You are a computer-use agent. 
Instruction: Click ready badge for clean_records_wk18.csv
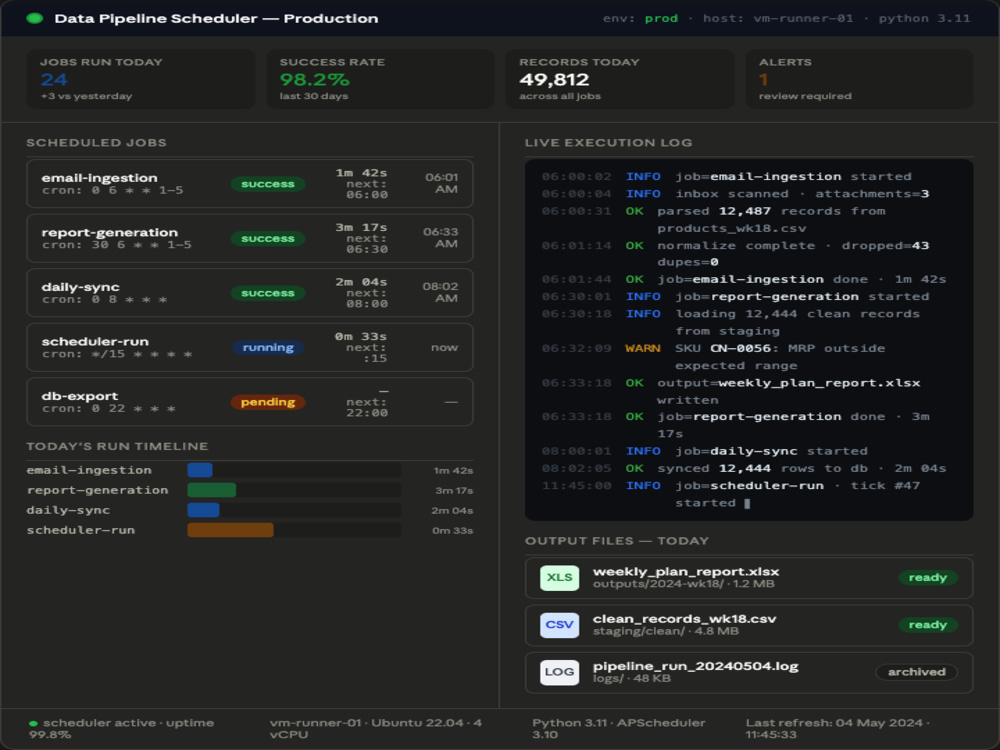(x=928, y=625)
